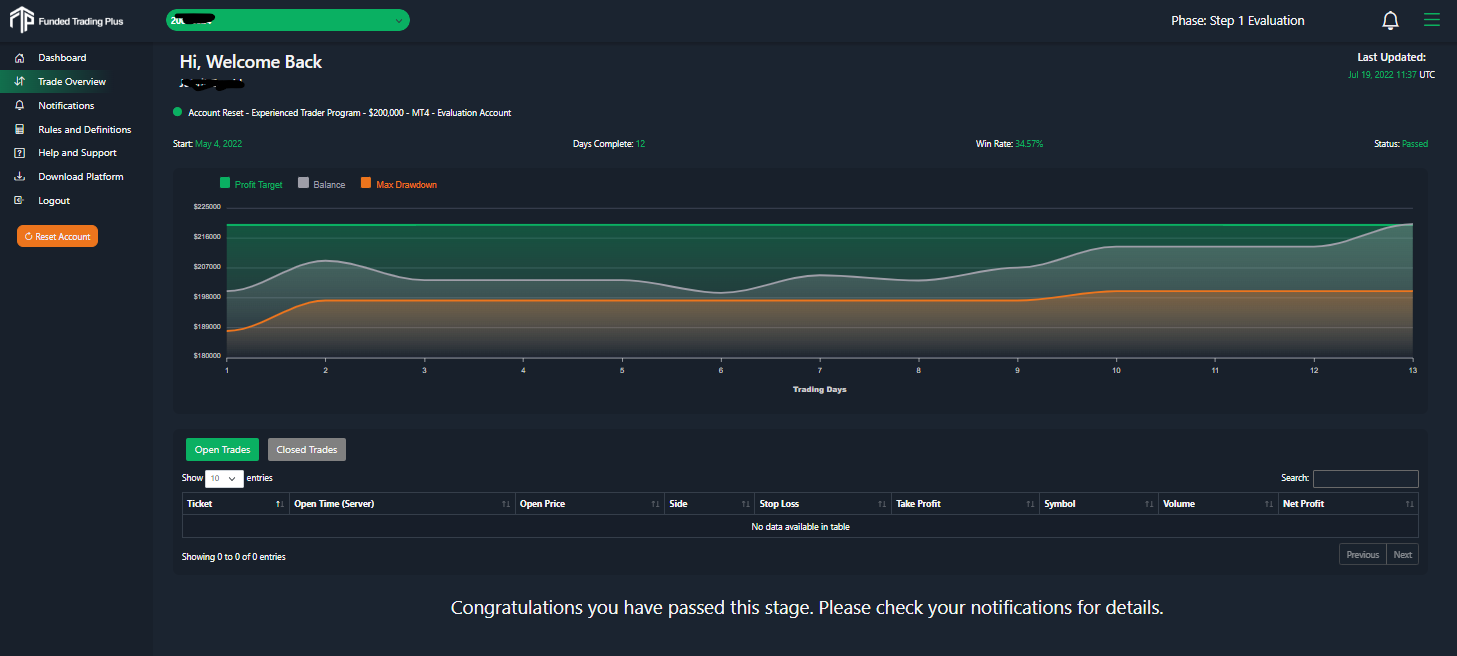Open the notifications bell icon
Screen dimensions: 1457x656
(1390, 20)
